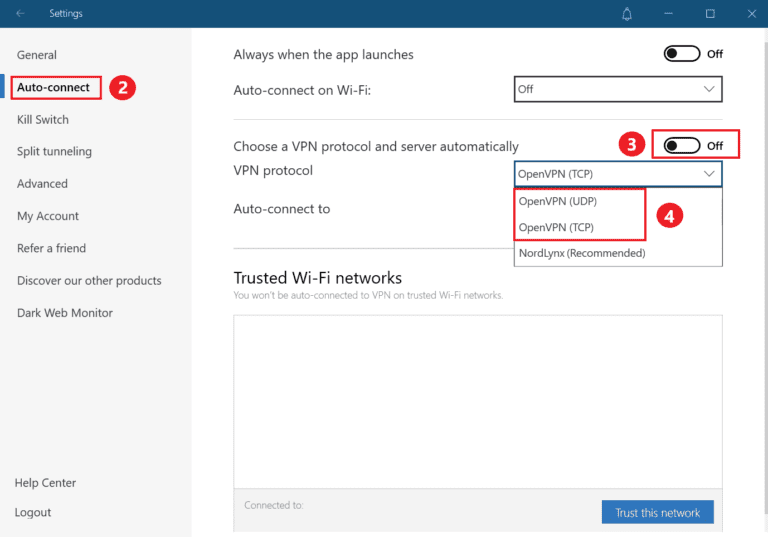The width and height of the screenshot is (768, 537).
Task: Click the Trust this network button
Action: point(657,512)
